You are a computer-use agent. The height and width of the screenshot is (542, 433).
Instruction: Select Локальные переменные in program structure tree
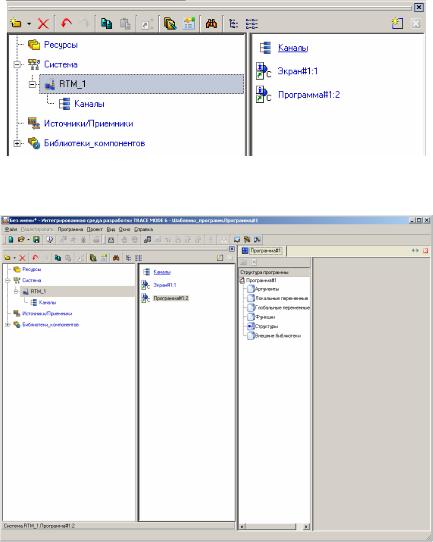tap(282, 298)
